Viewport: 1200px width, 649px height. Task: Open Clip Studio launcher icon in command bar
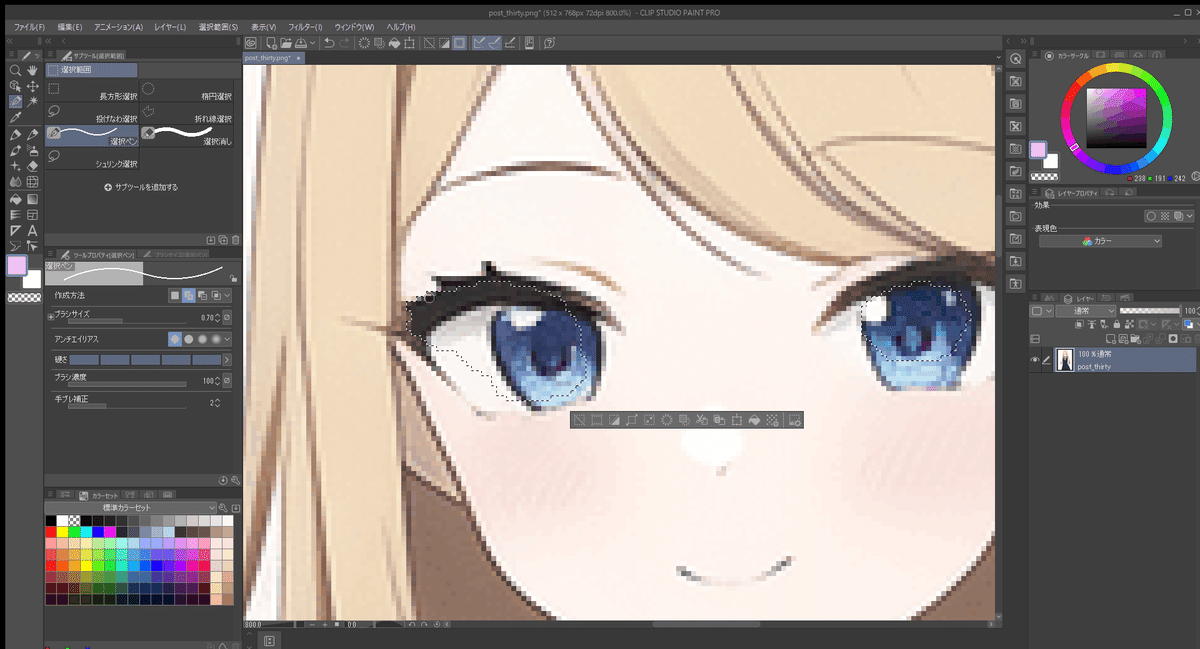pos(251,43)
